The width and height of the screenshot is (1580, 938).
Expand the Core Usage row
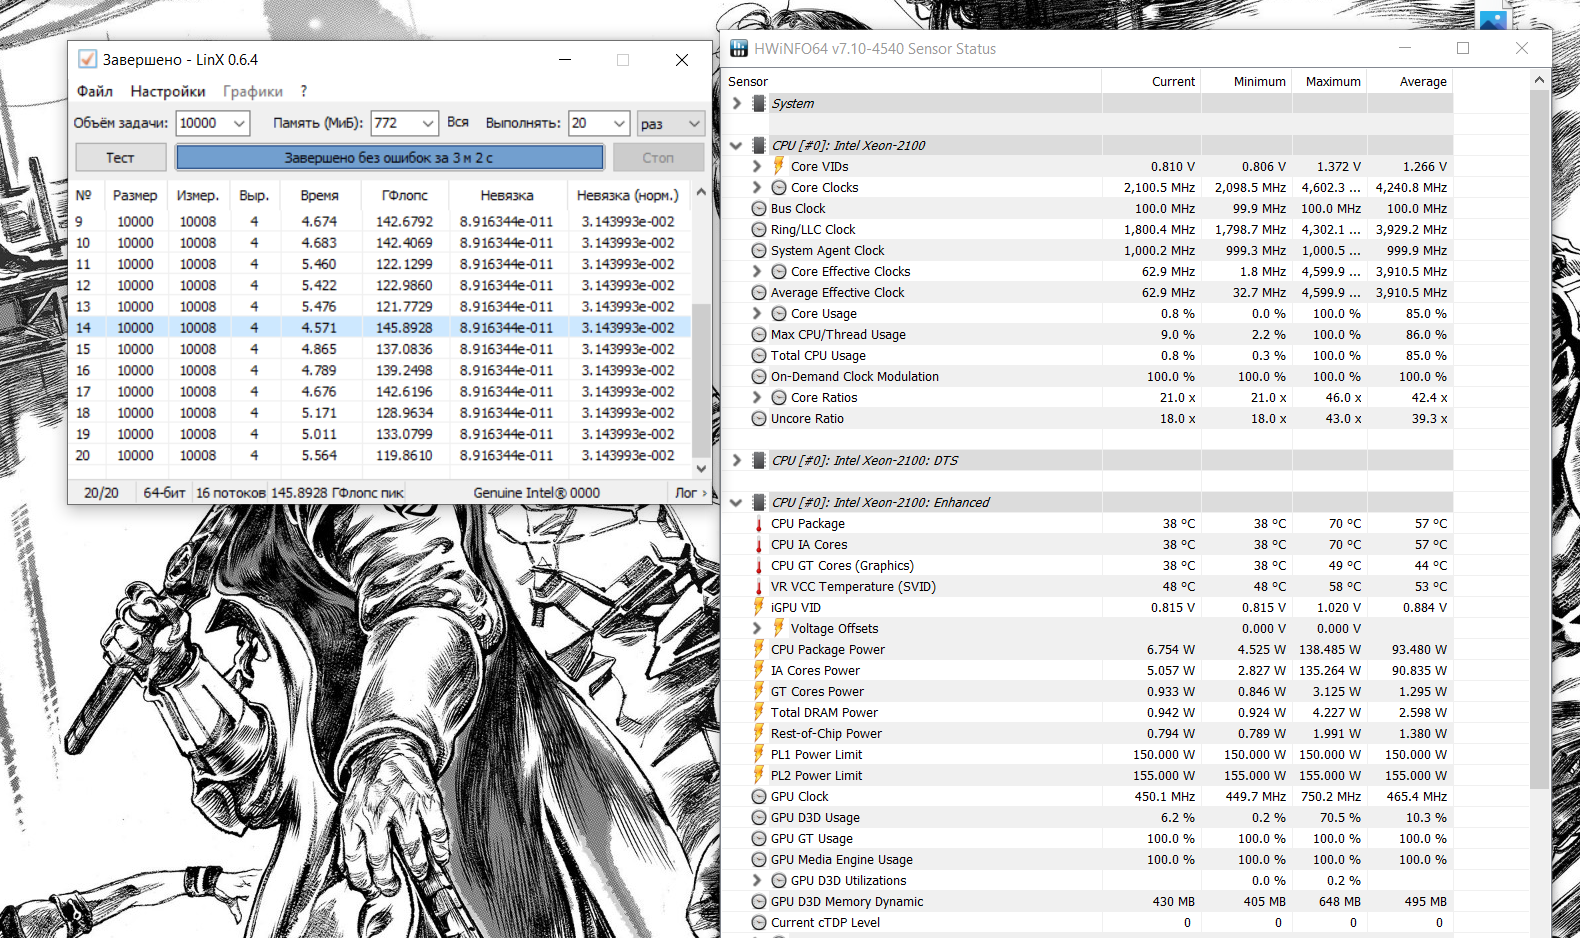pos(757,313)
